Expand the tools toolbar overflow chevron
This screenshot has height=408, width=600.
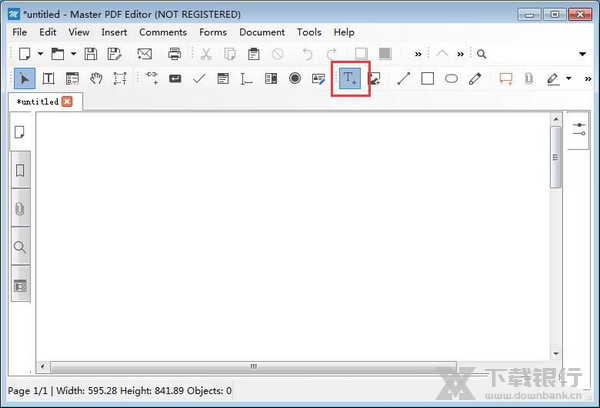click(588, 79)
